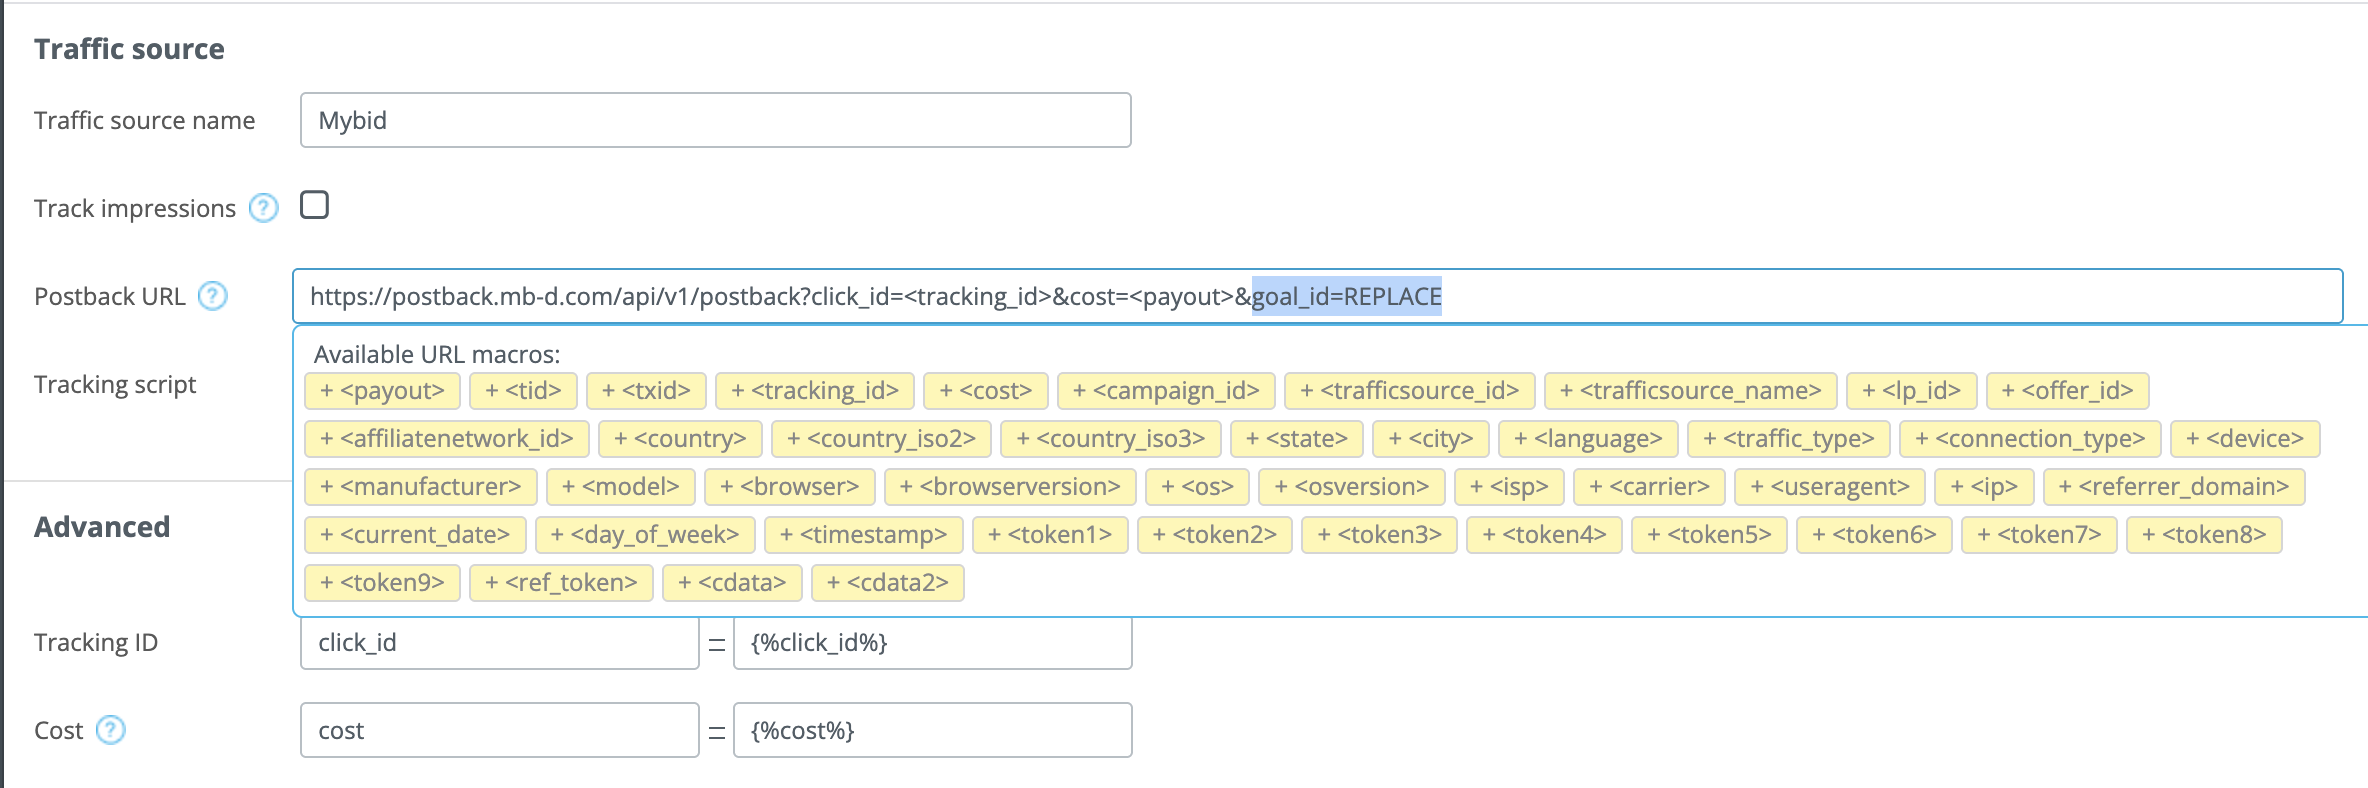Screen dimensions: 2368x788
Task: Click the Cost help icon
Action: point(110,730)
